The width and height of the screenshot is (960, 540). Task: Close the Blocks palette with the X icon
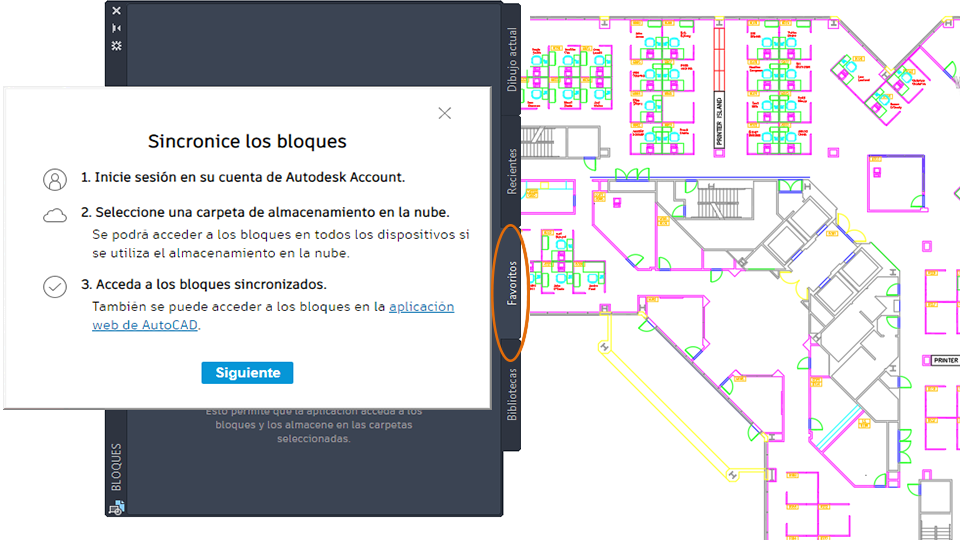(x=116, y=10)
